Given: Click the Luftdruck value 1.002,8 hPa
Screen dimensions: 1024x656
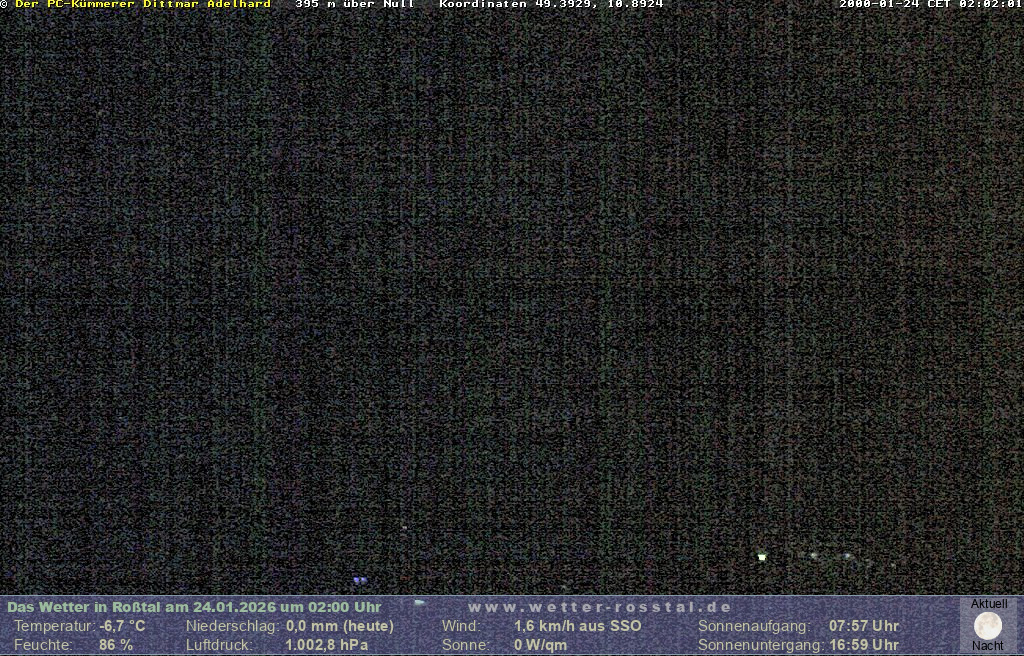Looking at the screenshot, I should point(327,645).
